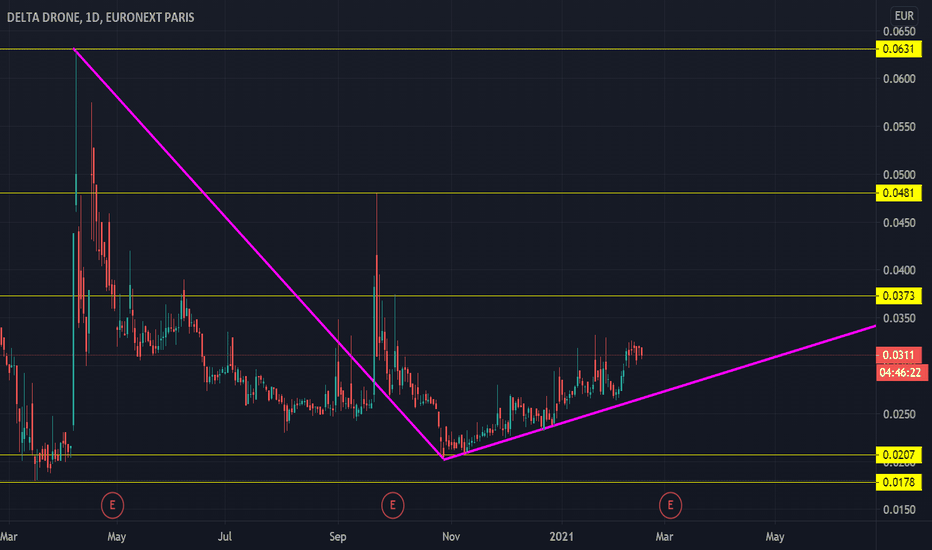Viewport: 932px width, 550px height.
Task: Select the 0.0207 price level label
Action: 899,455
